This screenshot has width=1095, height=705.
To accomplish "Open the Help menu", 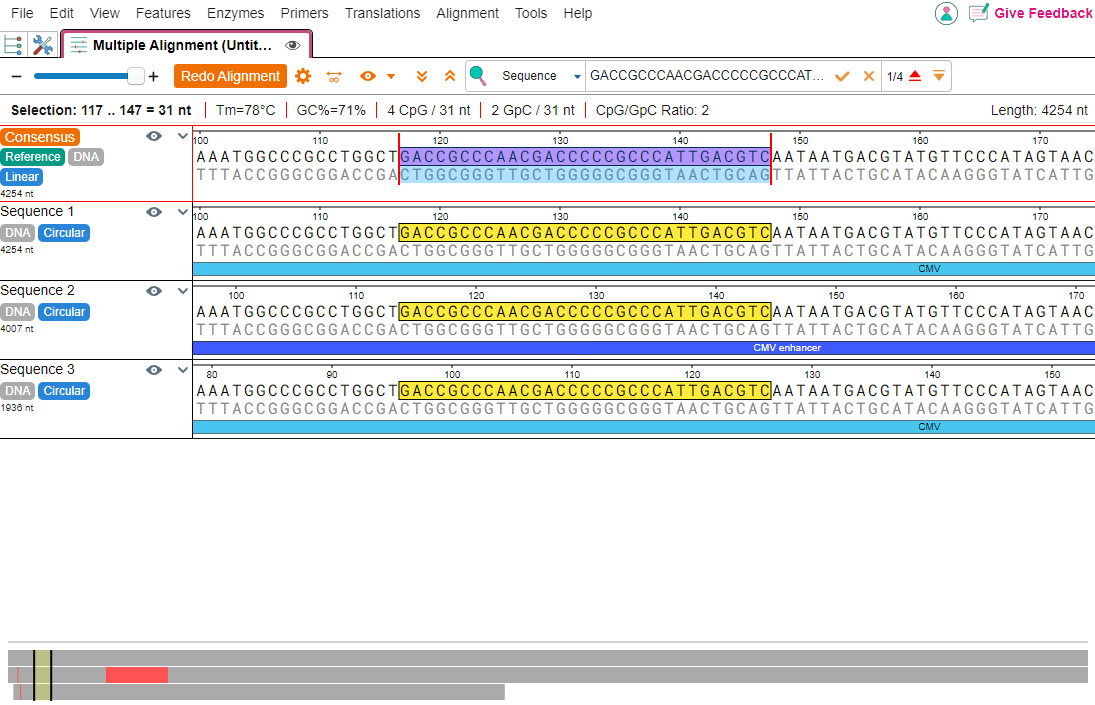I will (x=578, y=13).
